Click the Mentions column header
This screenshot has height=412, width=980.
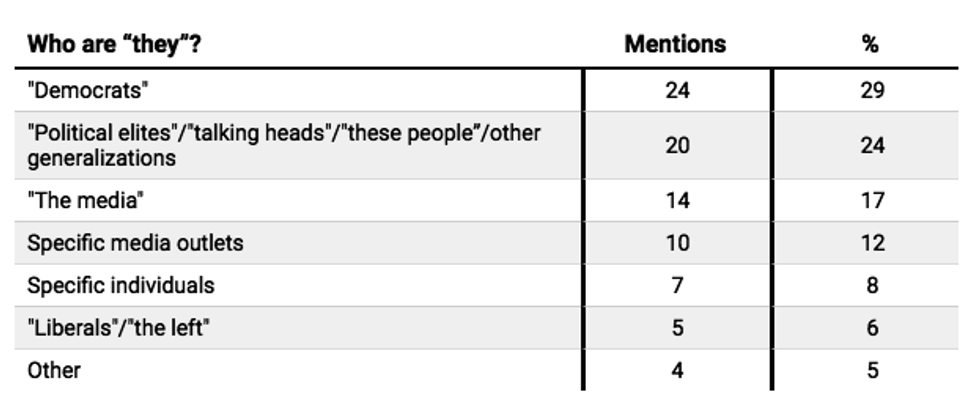pyautogui.click(x=676, y=45)
